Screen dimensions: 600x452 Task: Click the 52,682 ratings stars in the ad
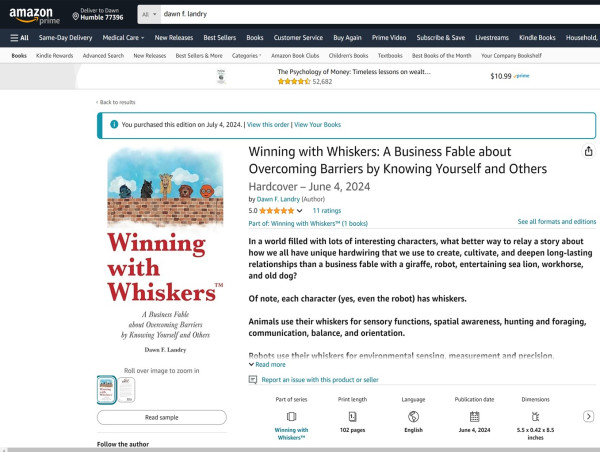point(294,81)
